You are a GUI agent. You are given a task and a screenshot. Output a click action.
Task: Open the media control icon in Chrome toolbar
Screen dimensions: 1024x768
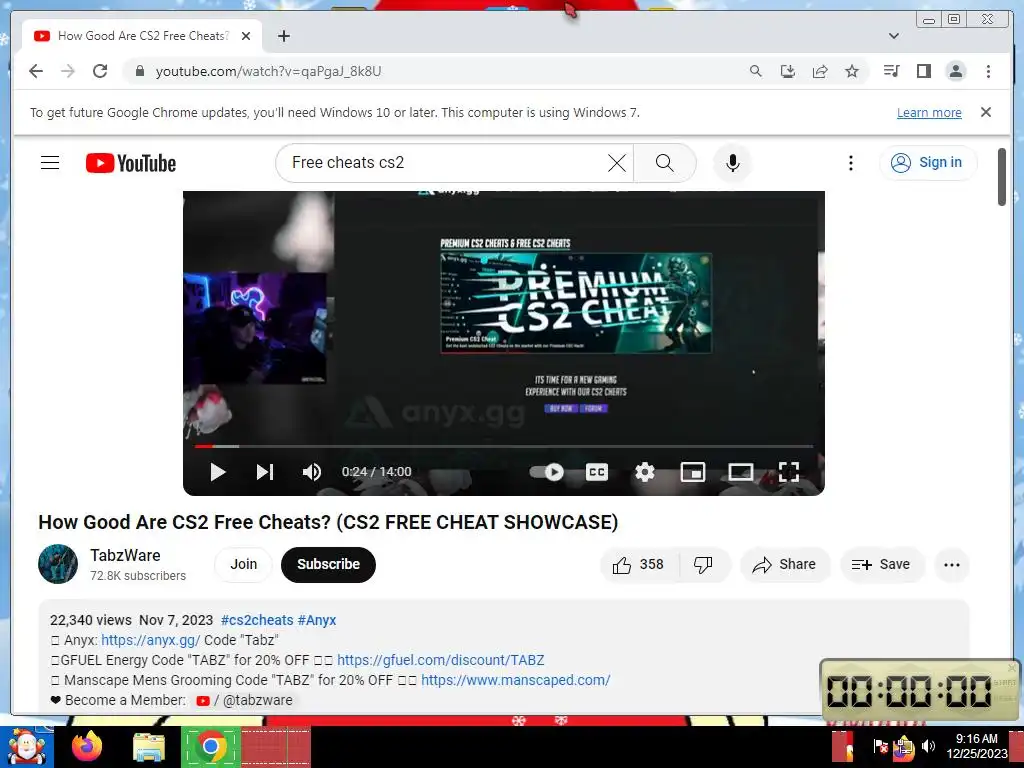pos(891,71)
